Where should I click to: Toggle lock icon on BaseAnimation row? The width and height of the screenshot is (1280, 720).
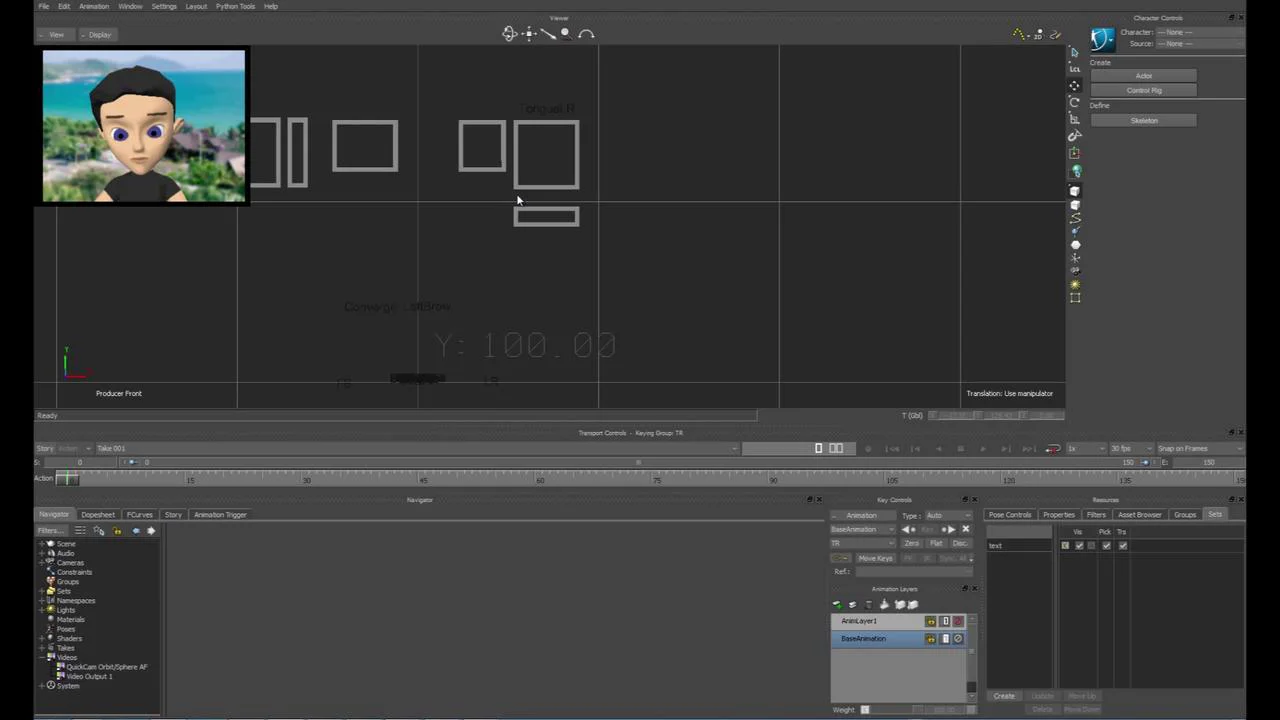(x=931, y=639)
